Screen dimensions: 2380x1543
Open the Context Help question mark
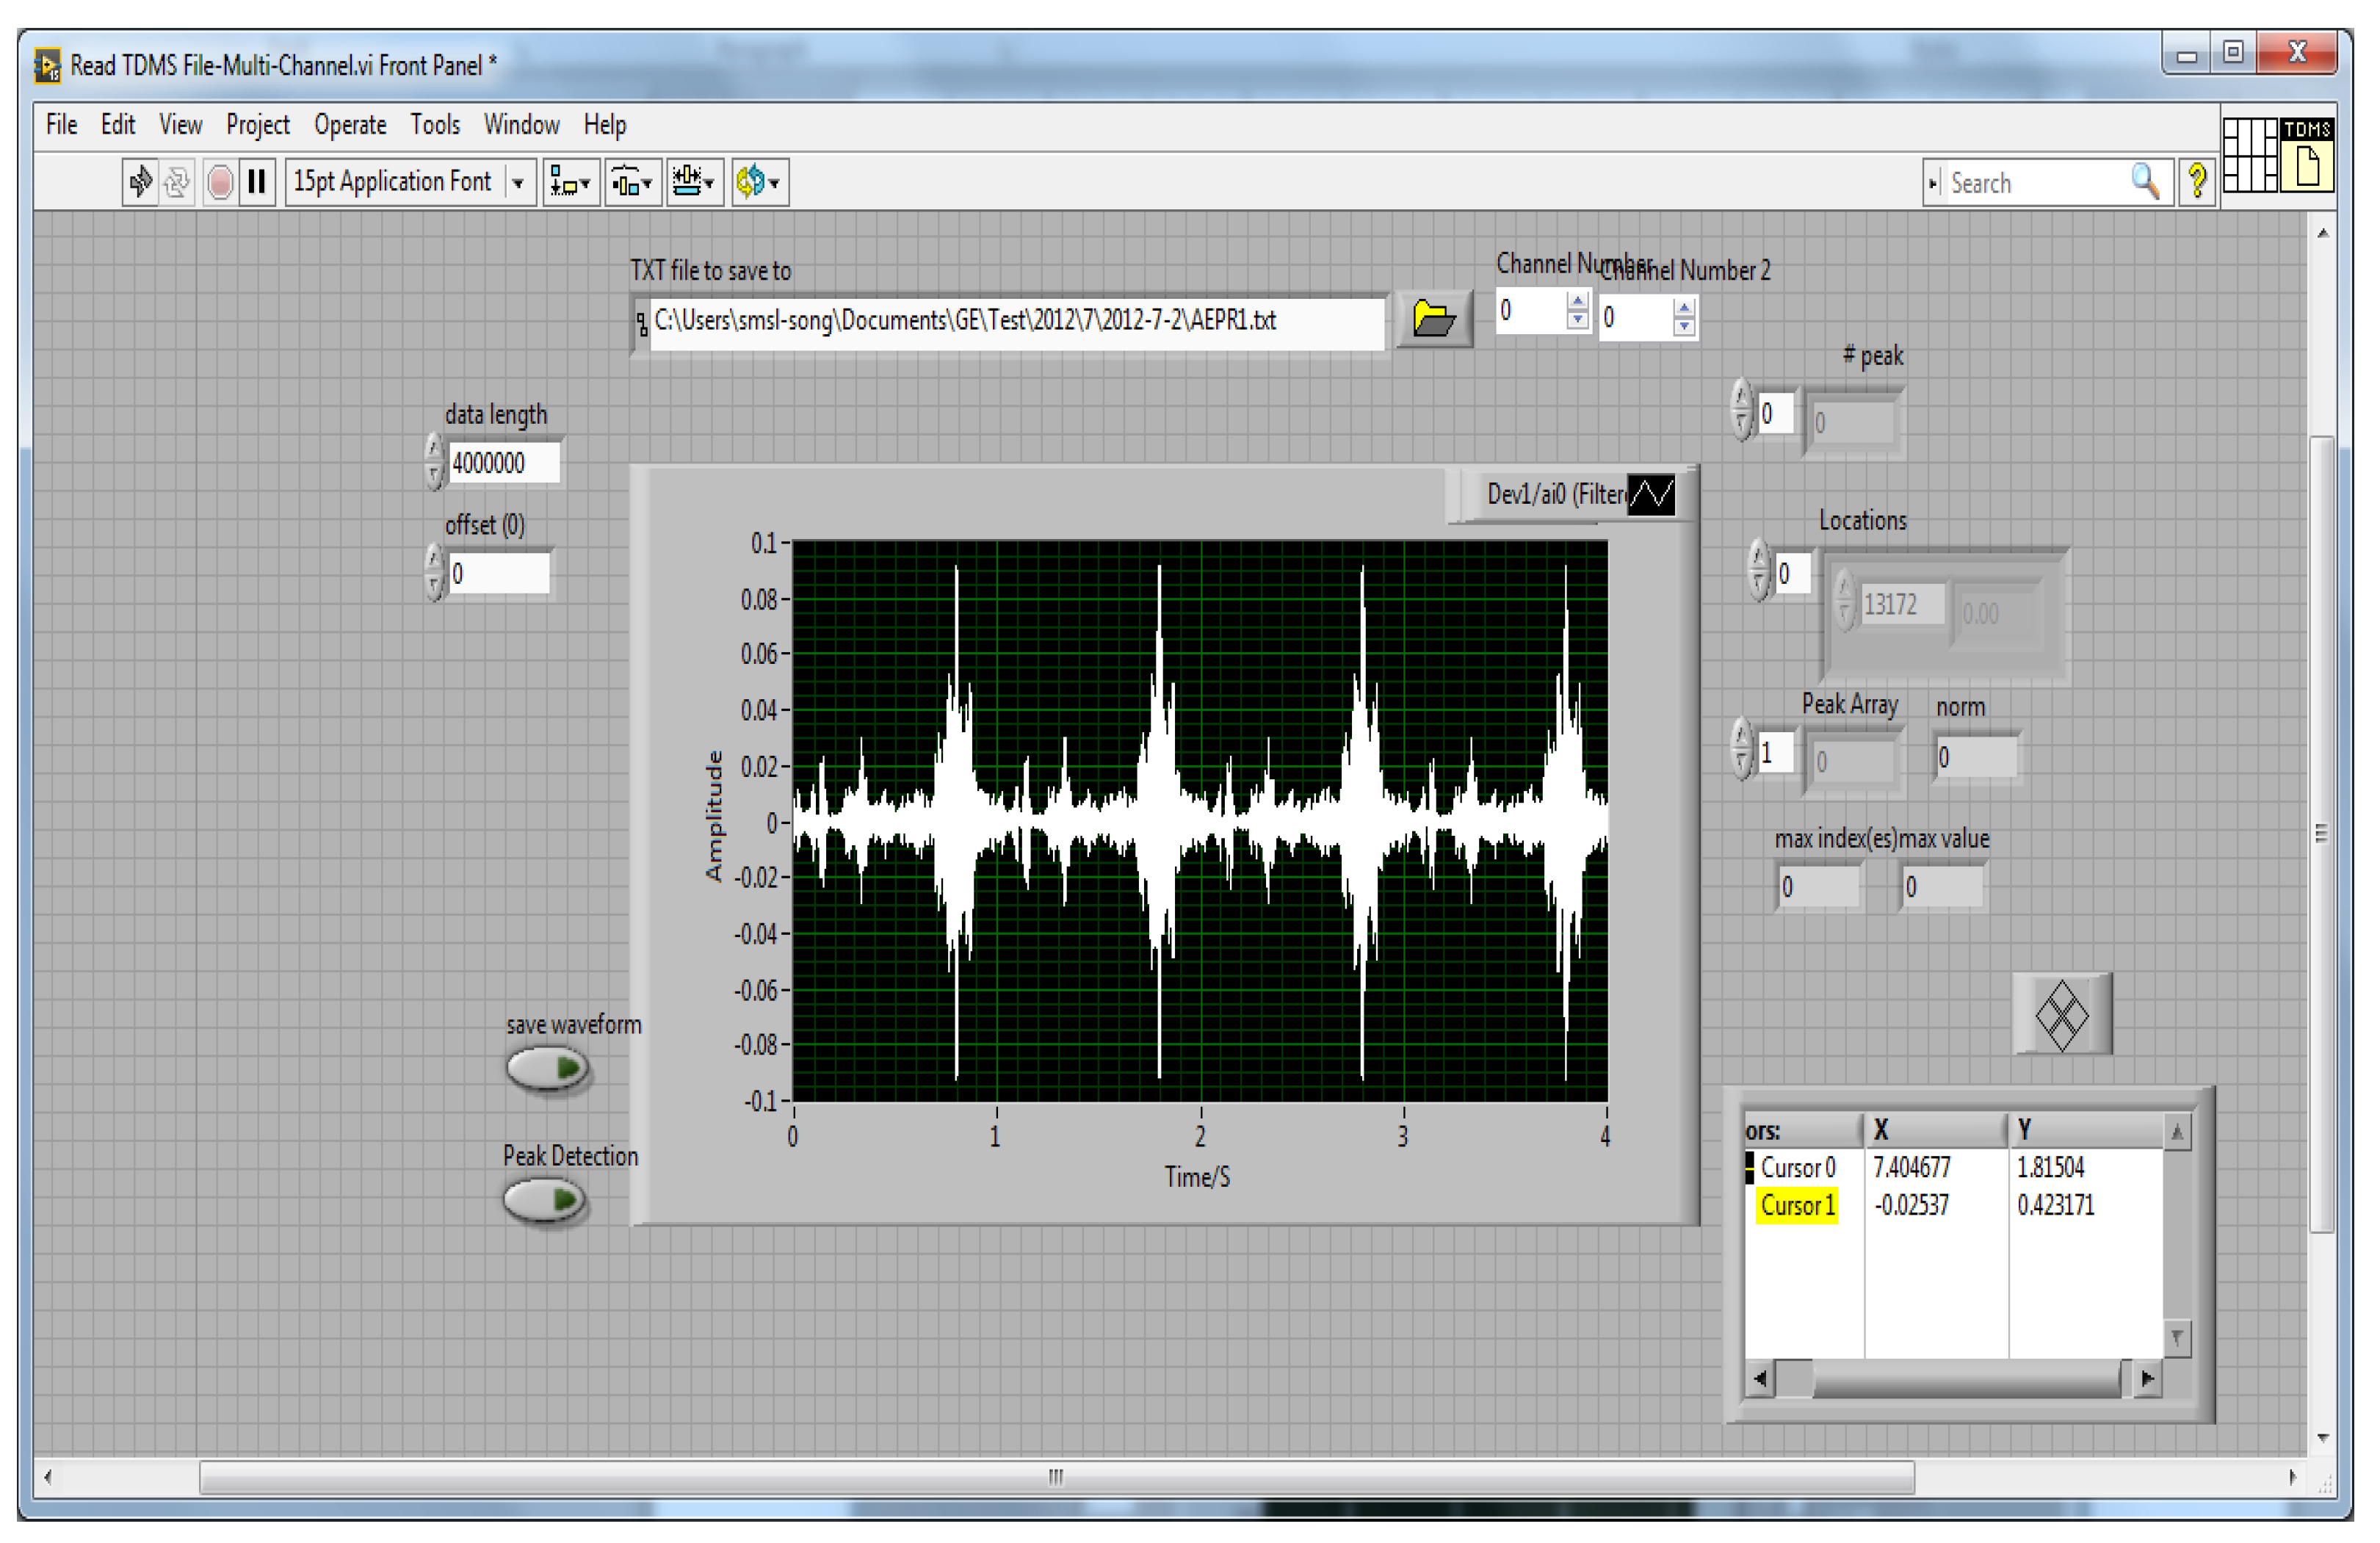[2197, 182]
